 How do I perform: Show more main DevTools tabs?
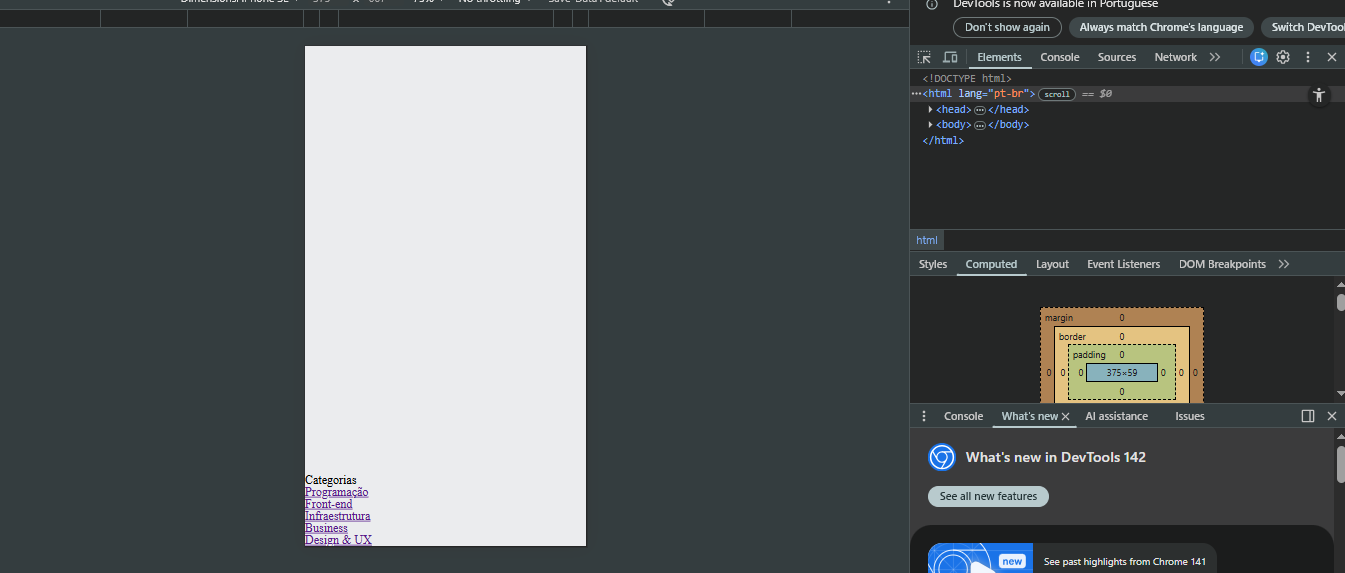[x=1215, y=57]
